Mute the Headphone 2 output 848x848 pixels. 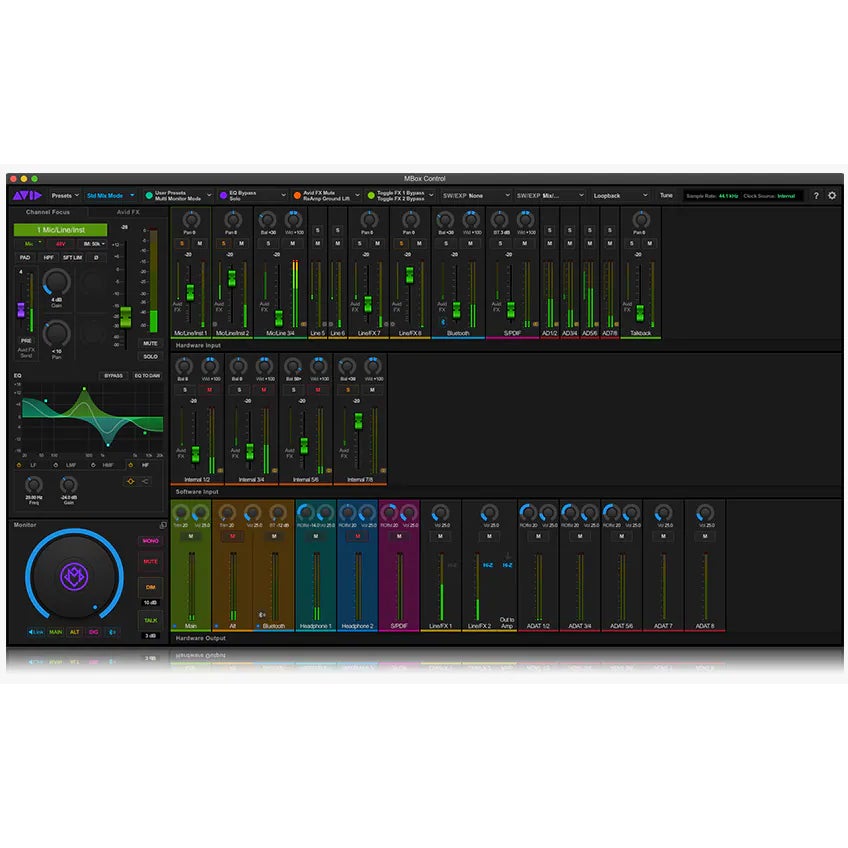point(357,536)
